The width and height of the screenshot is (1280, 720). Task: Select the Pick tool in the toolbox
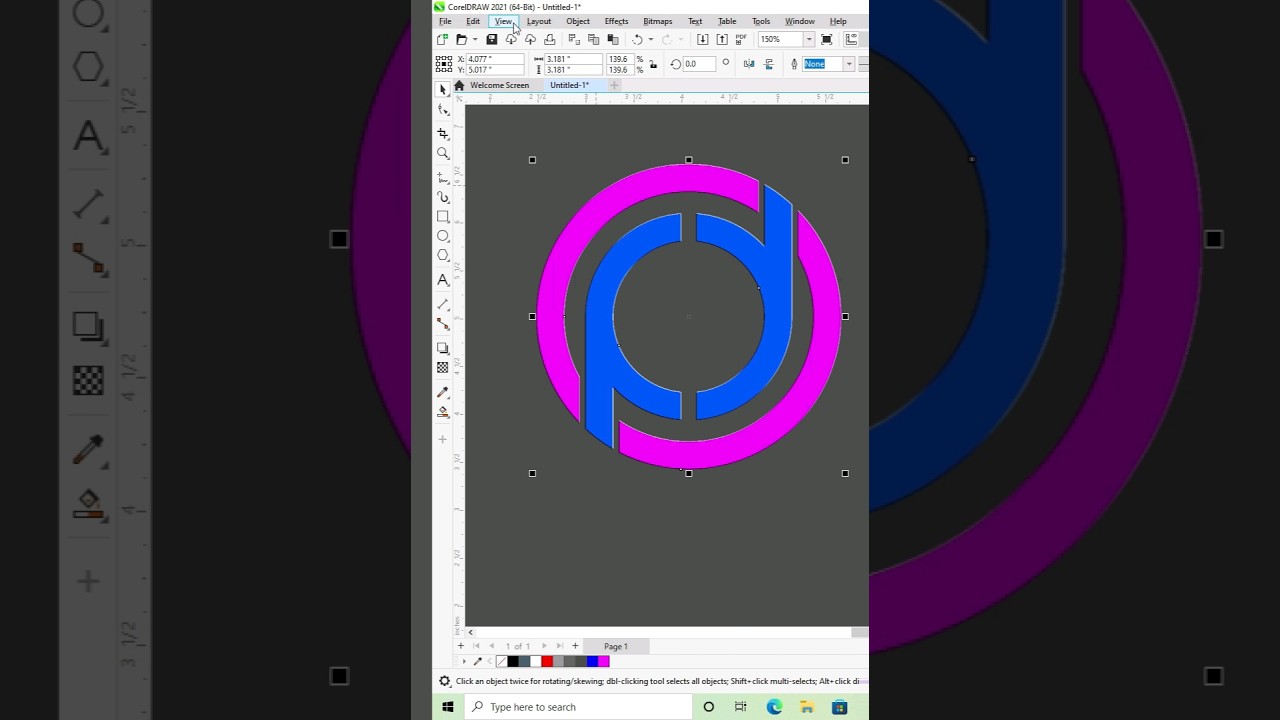443,89
